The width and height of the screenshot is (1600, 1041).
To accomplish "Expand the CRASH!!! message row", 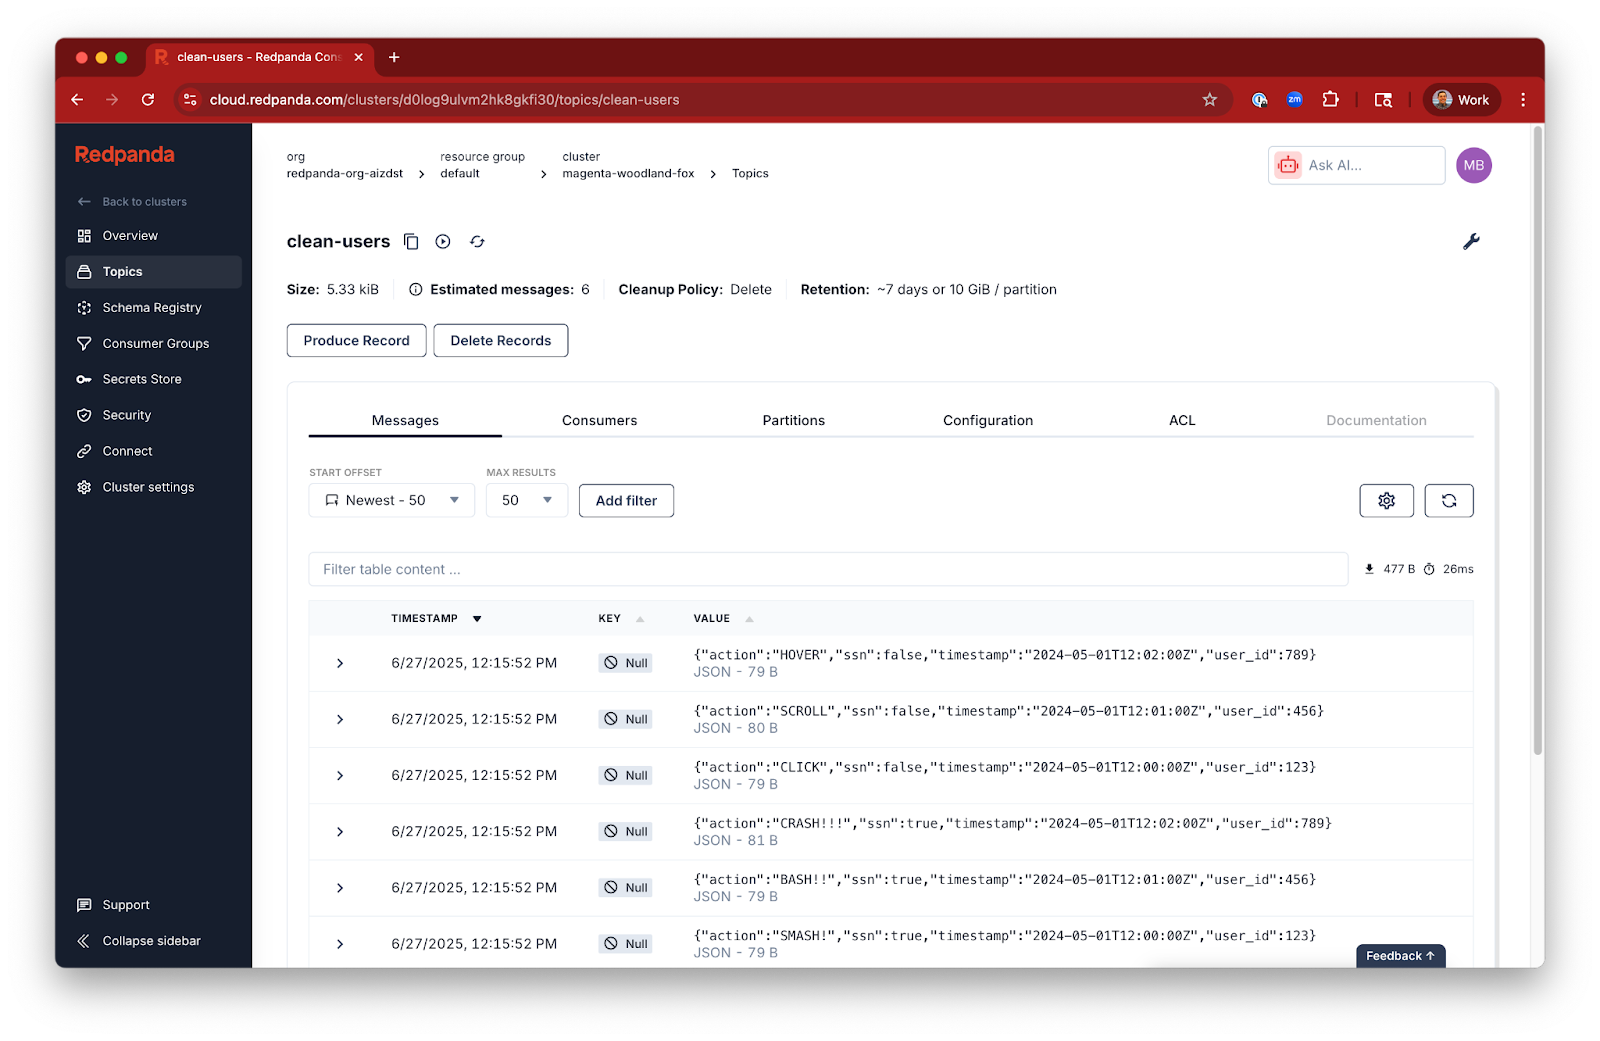I will coord(340,831).
